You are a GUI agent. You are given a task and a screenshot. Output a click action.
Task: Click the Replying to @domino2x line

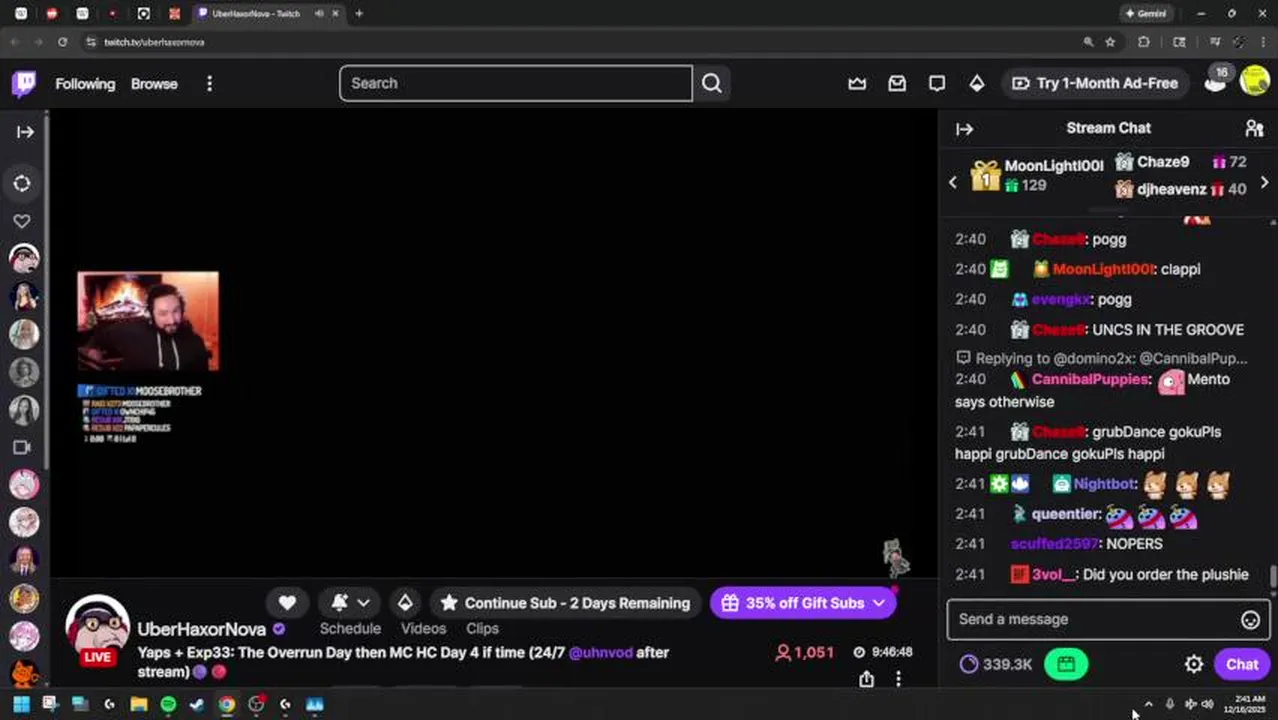point(1102,357)
